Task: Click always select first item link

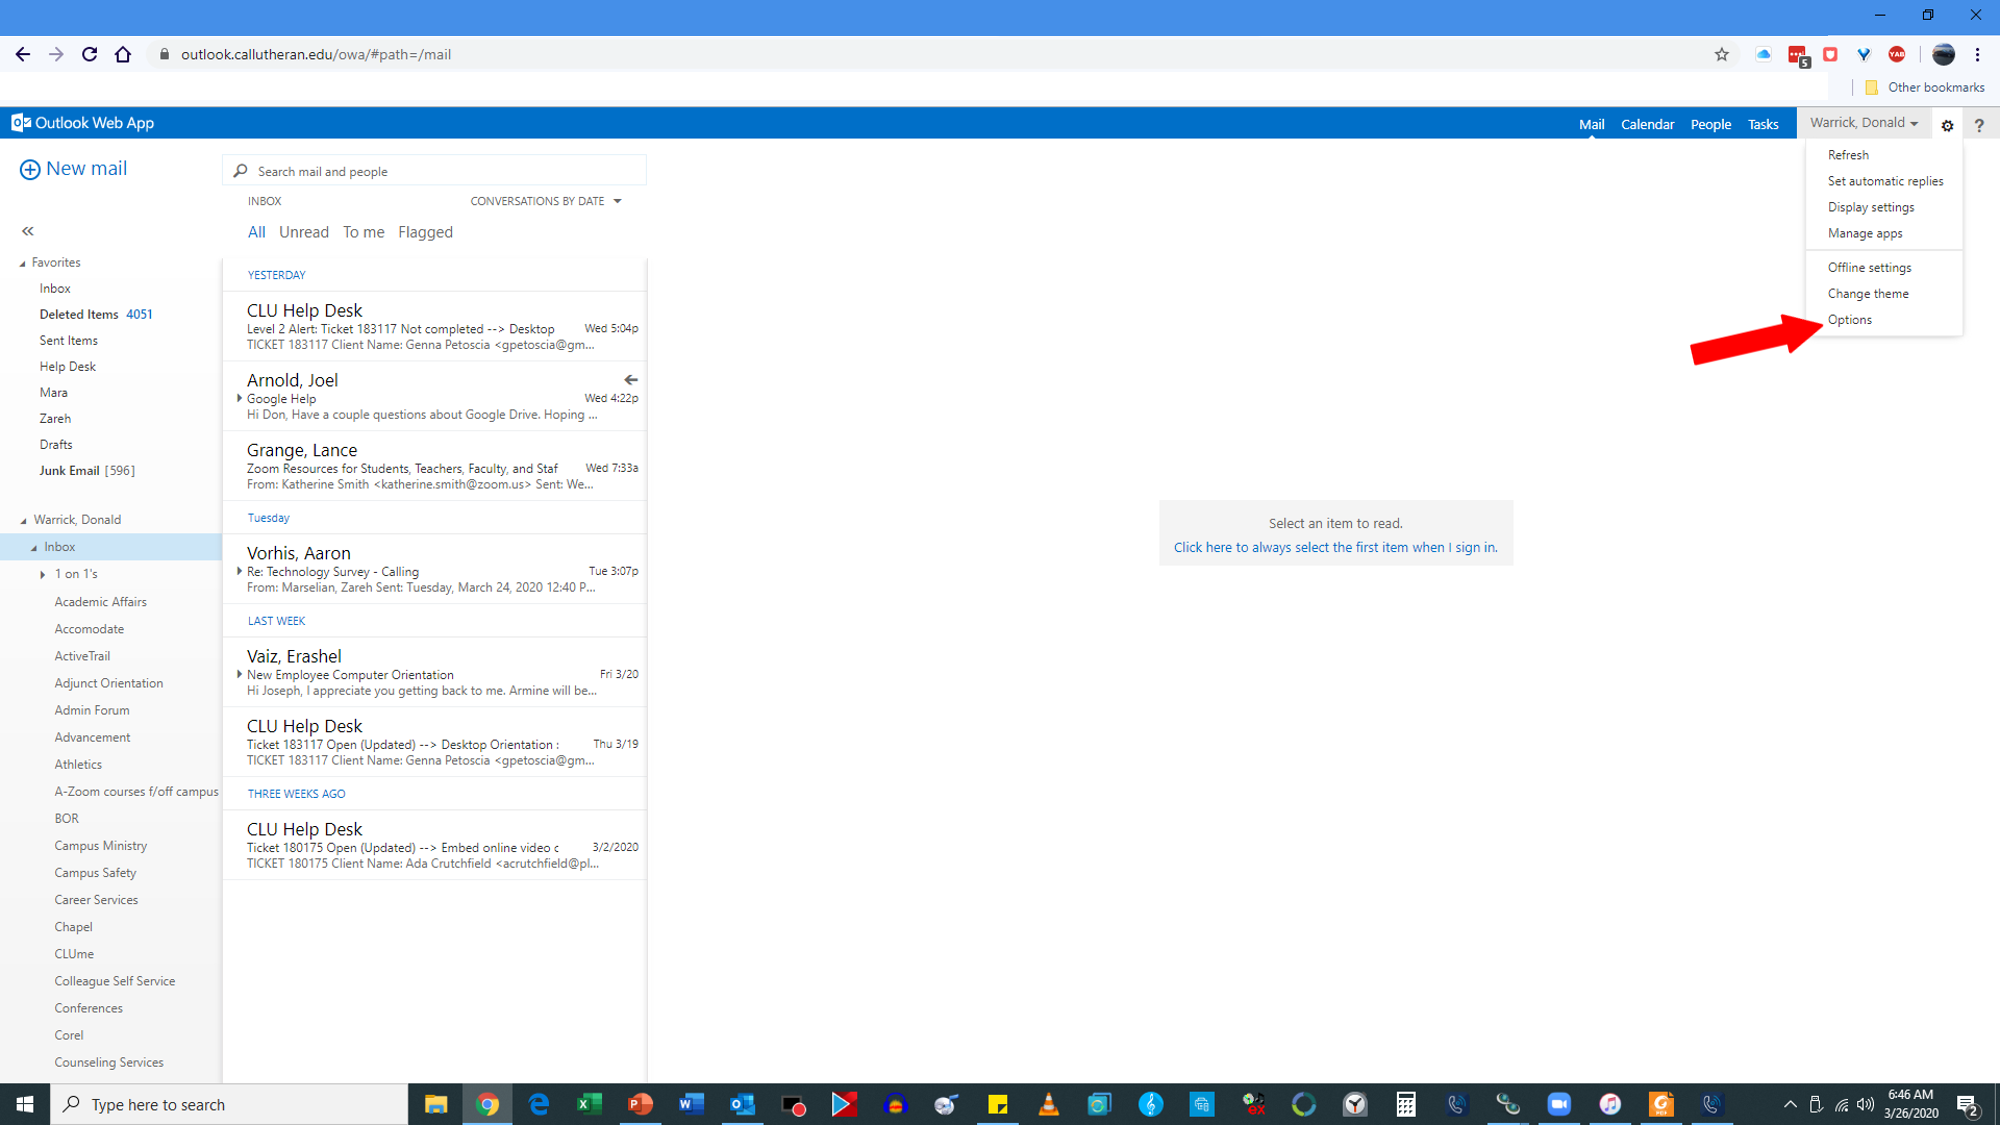Action: point(1335,547)
